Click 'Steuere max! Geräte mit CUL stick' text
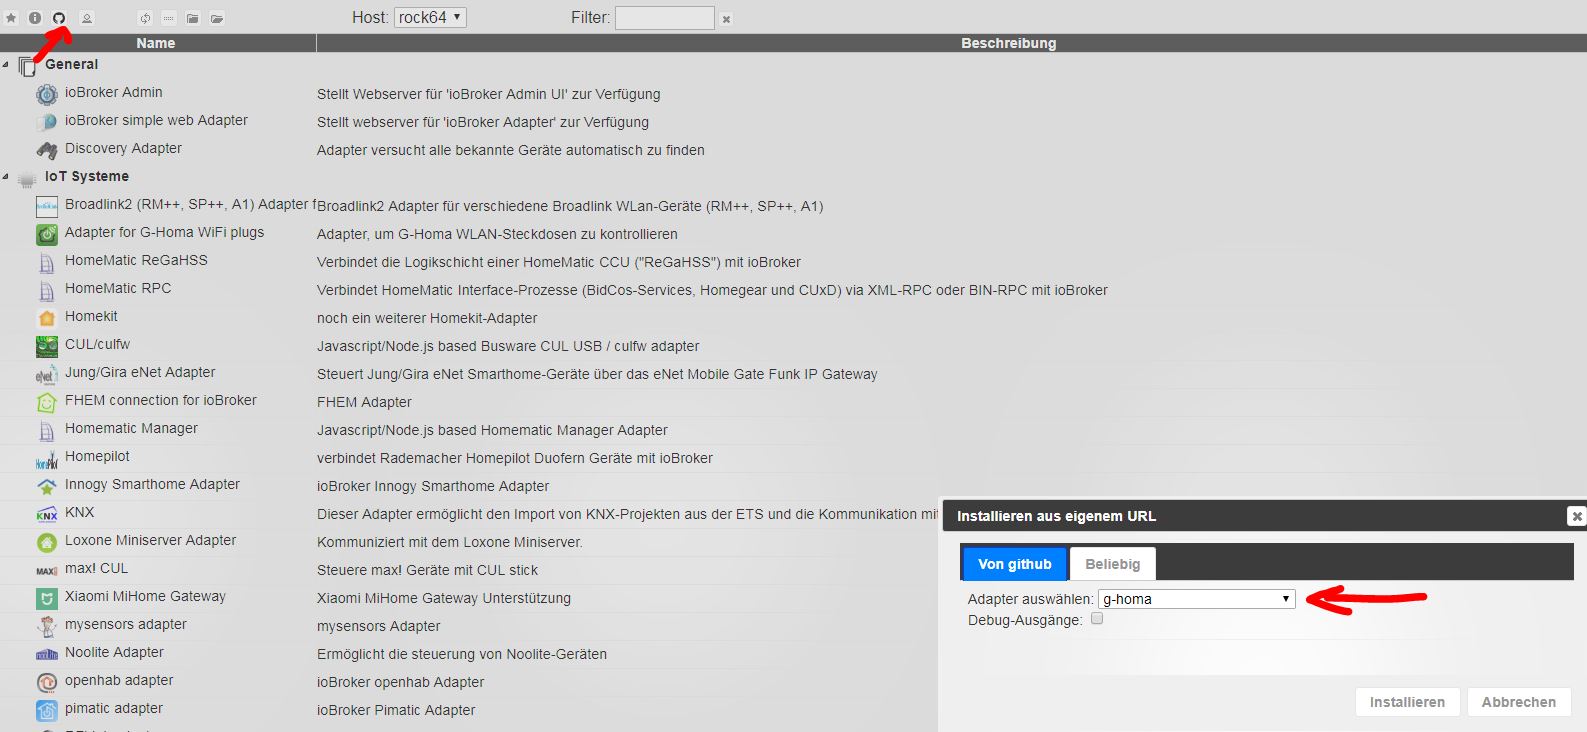1587x732 pixels. (x=427, y=570)
